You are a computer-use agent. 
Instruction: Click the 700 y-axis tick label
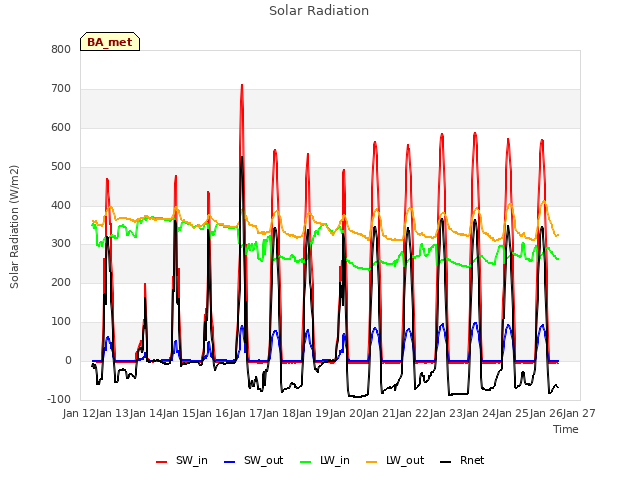pyautogui.click(x=61, y=89)
